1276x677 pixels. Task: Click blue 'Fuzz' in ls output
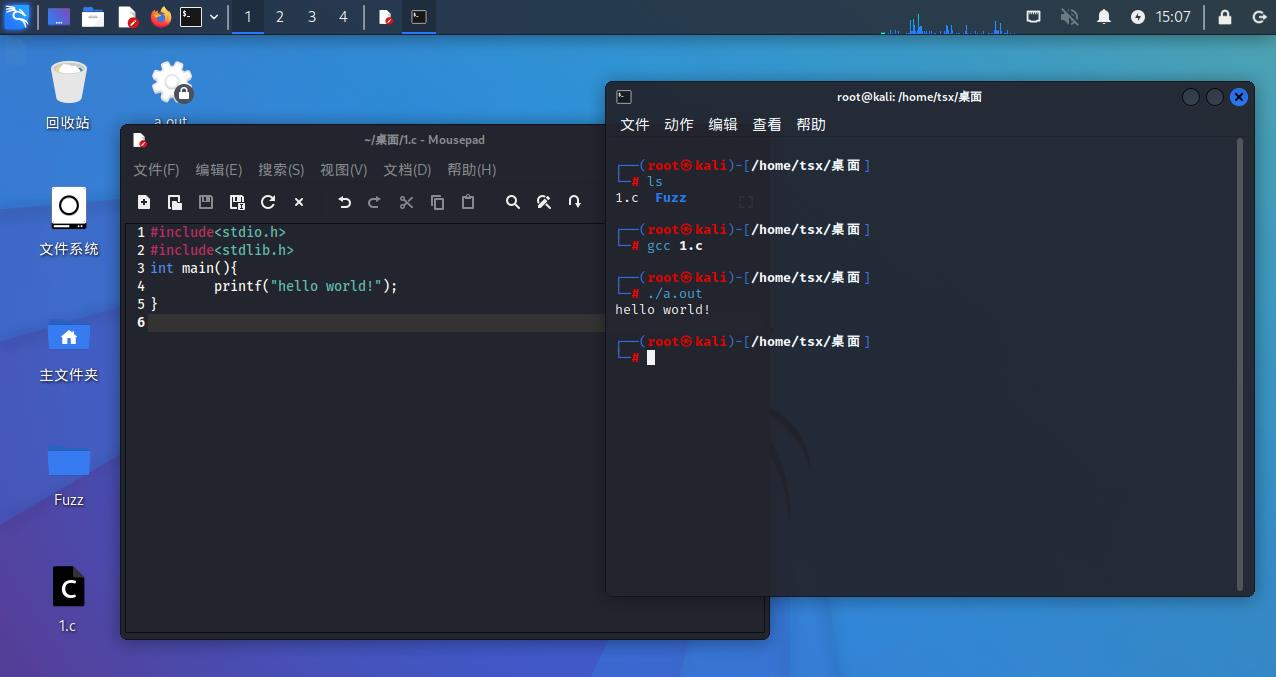click(671, 198)
